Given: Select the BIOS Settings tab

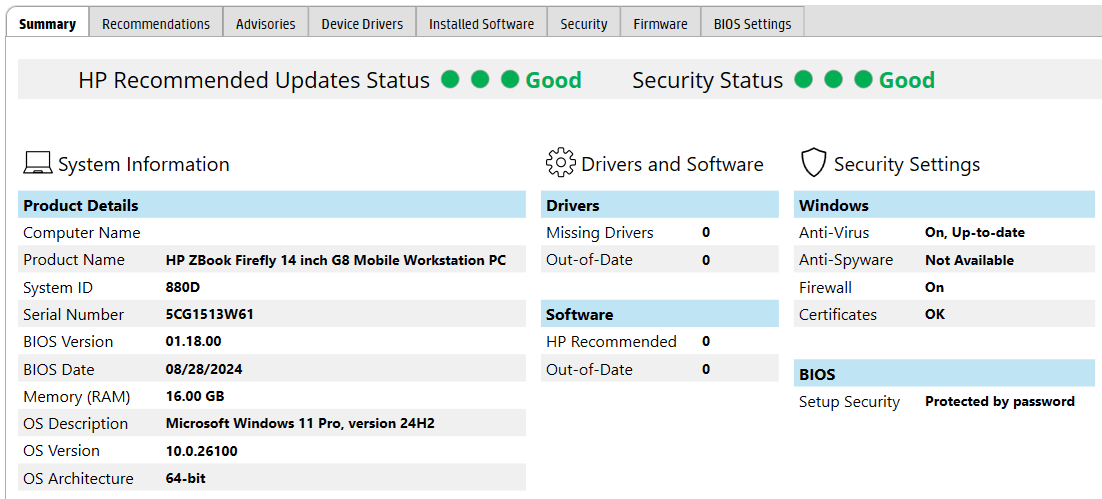Looking at the screenshot, I should coord(752,23).
